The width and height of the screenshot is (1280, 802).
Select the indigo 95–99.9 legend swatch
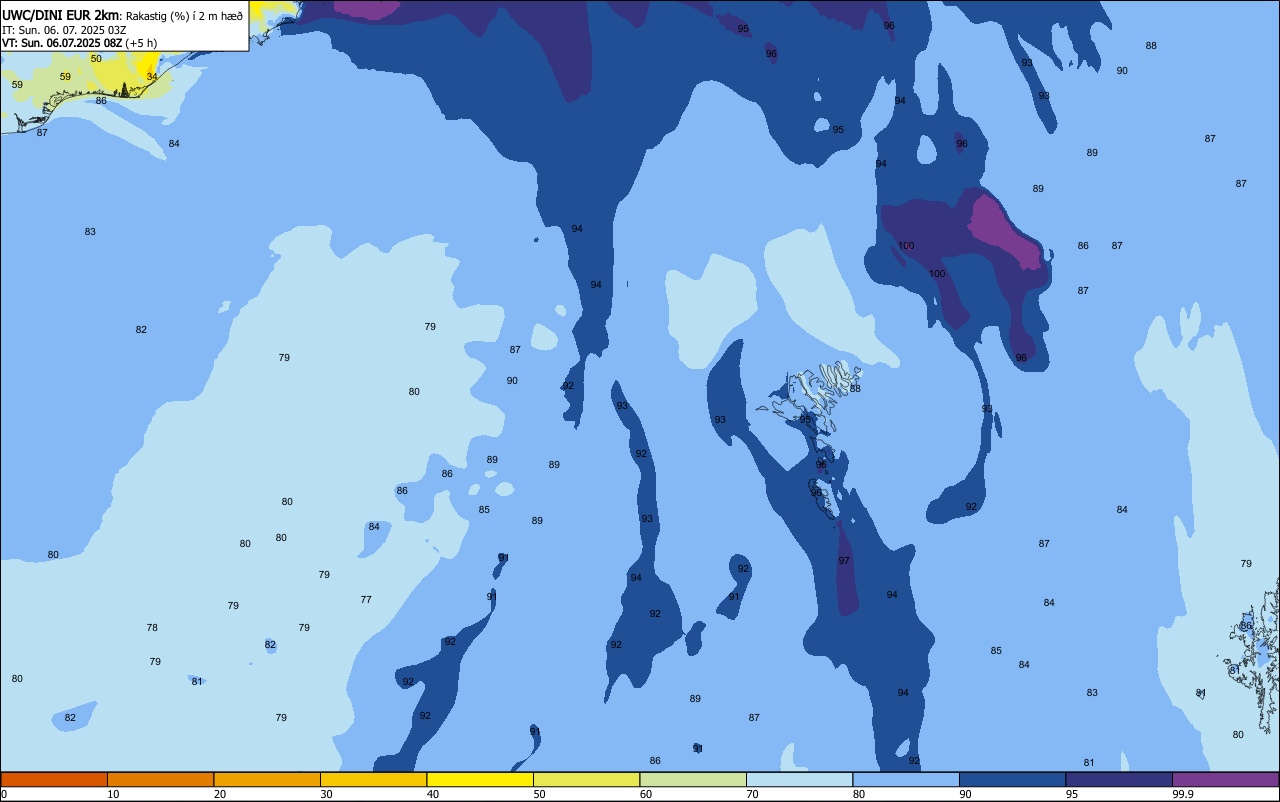1119,779
